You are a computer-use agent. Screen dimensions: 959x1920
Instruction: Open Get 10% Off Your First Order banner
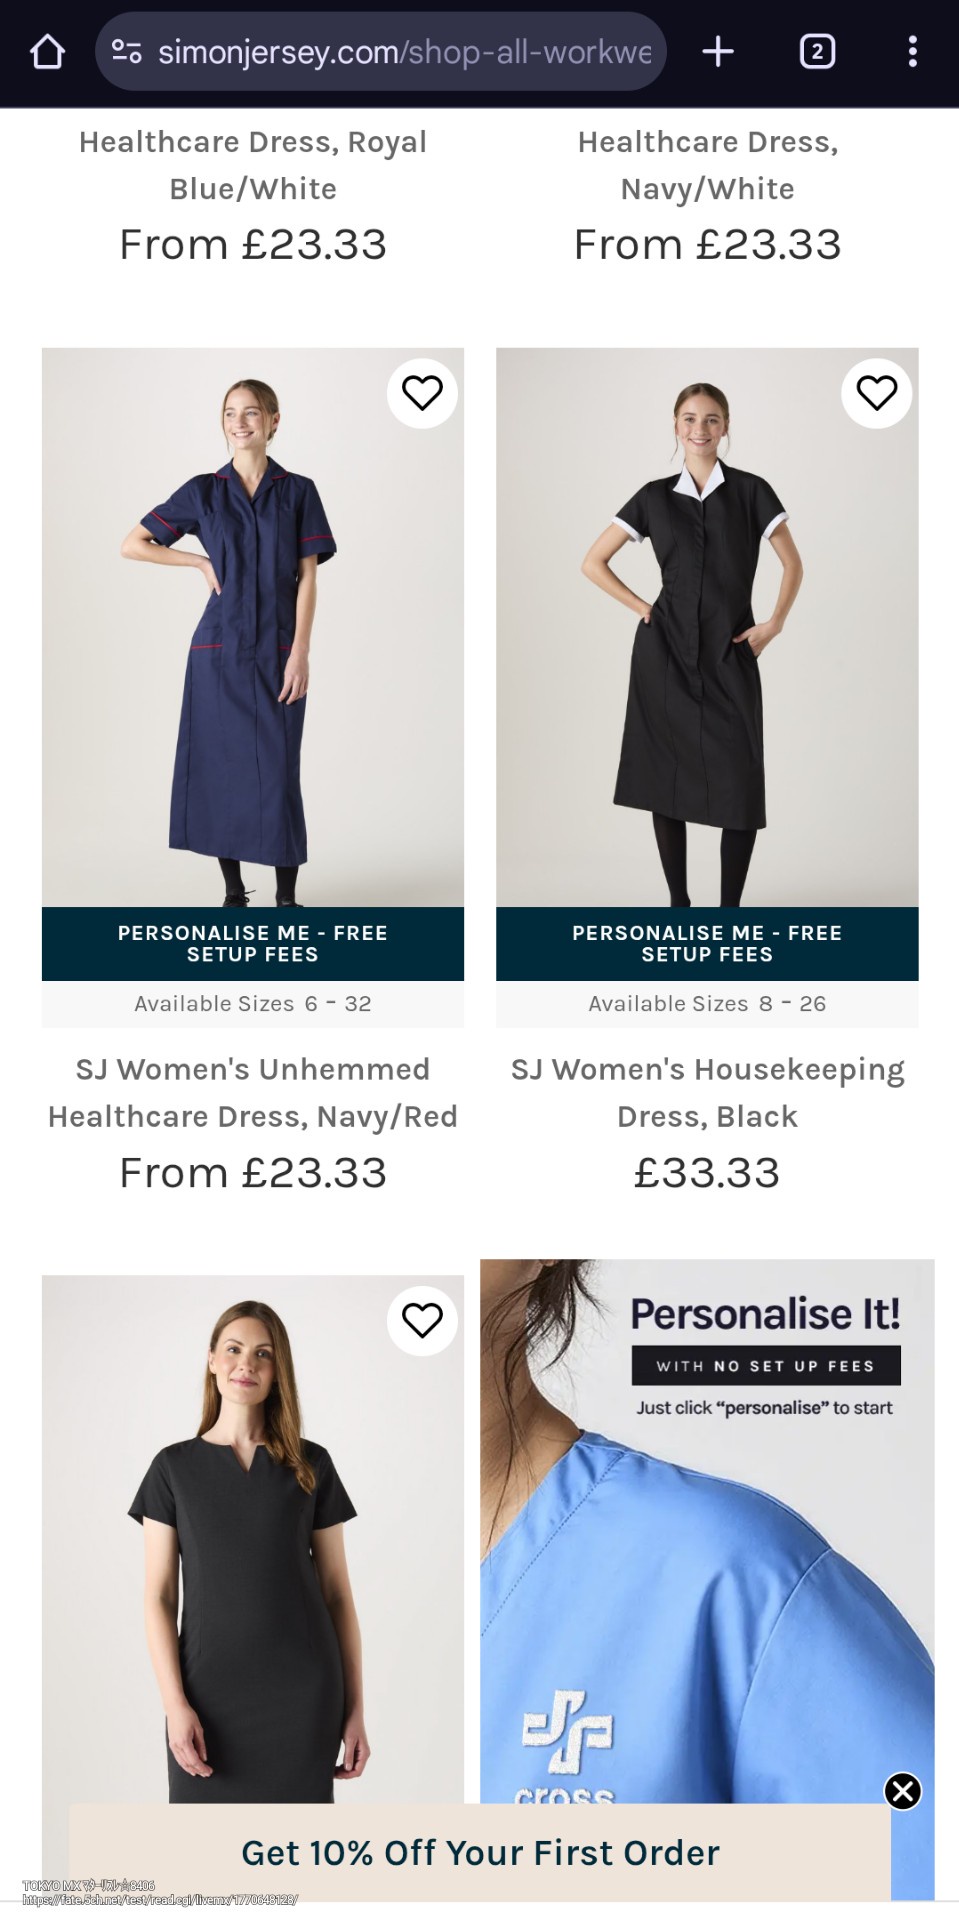click(480, 1853)
